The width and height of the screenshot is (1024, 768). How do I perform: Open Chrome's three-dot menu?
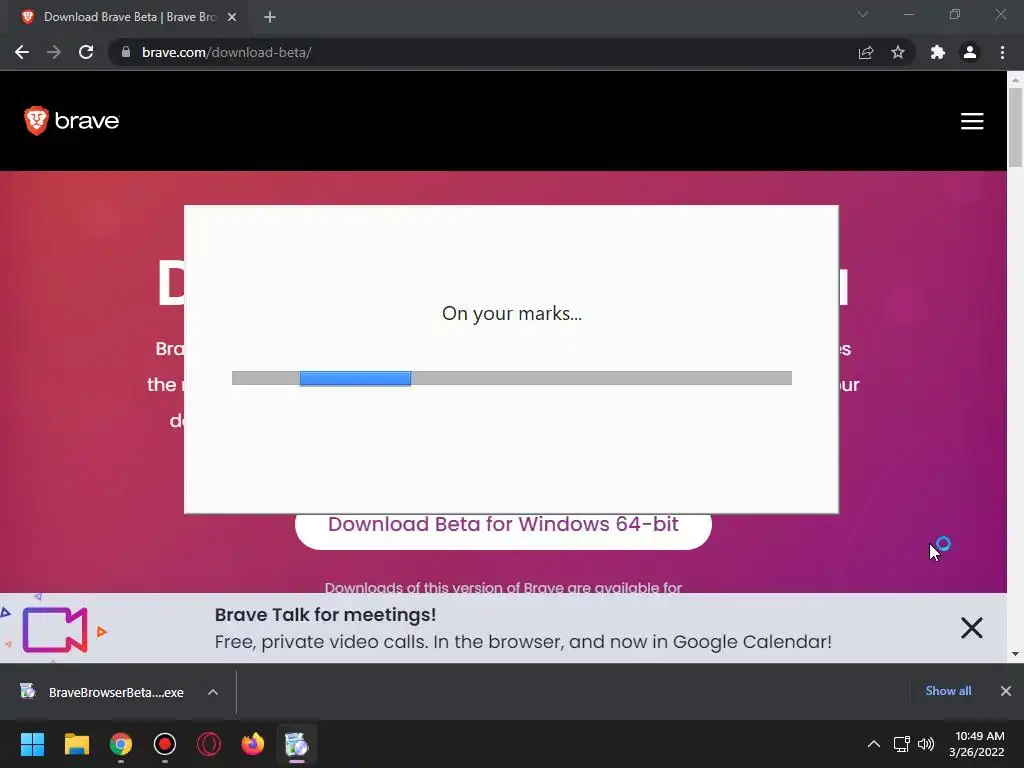tap(1002, 52)
